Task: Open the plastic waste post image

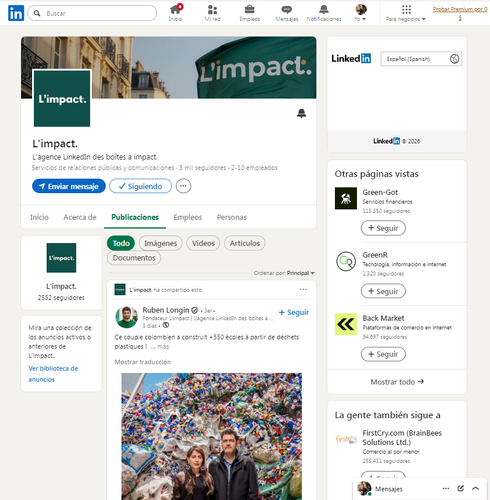Action: coord(212,436)
